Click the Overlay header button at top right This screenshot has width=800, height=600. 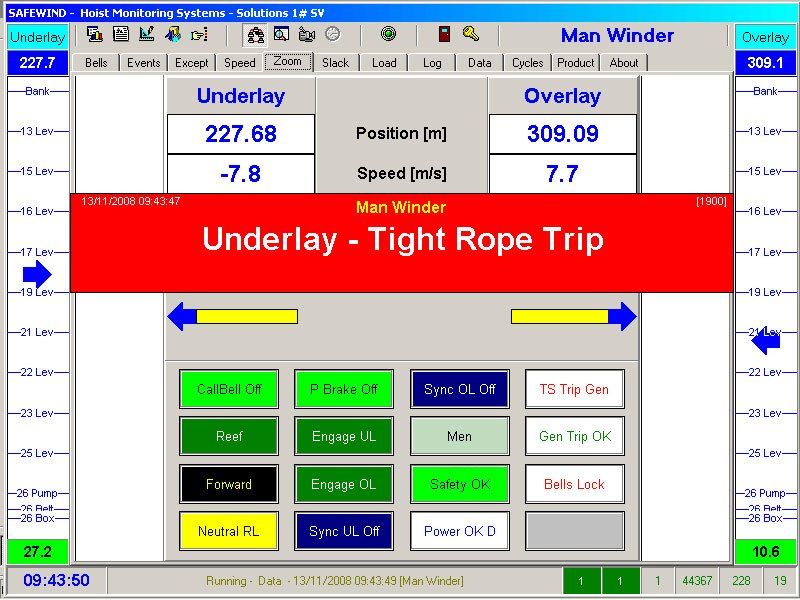tap(765, 37)
